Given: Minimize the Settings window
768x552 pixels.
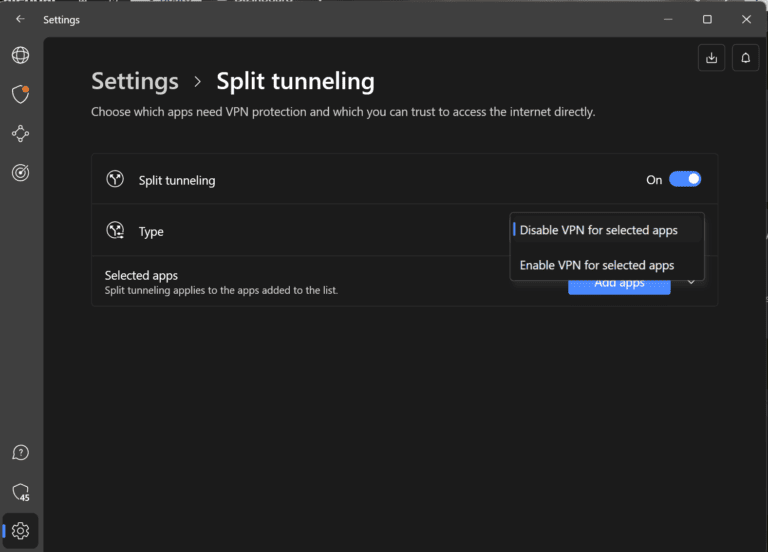Looking at the screenshot, I should pyautogui.click(x=668, y=19).
